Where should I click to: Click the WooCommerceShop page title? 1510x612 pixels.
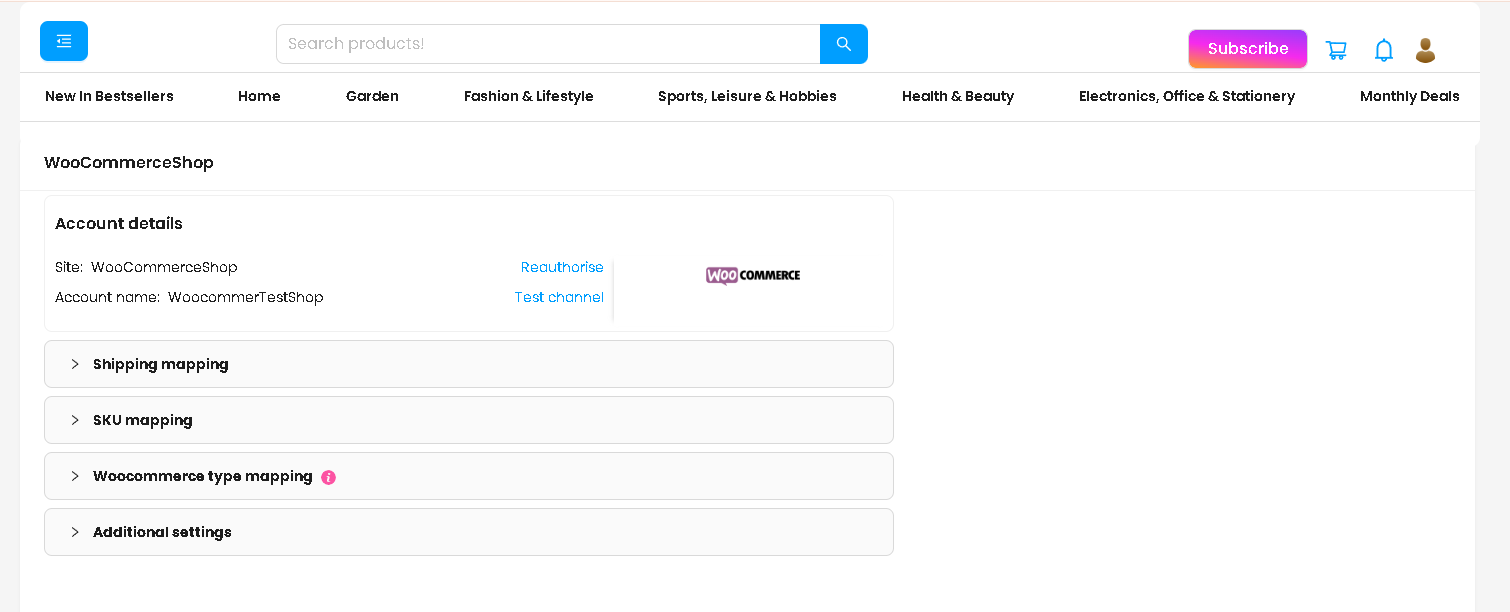coord(129,162)
